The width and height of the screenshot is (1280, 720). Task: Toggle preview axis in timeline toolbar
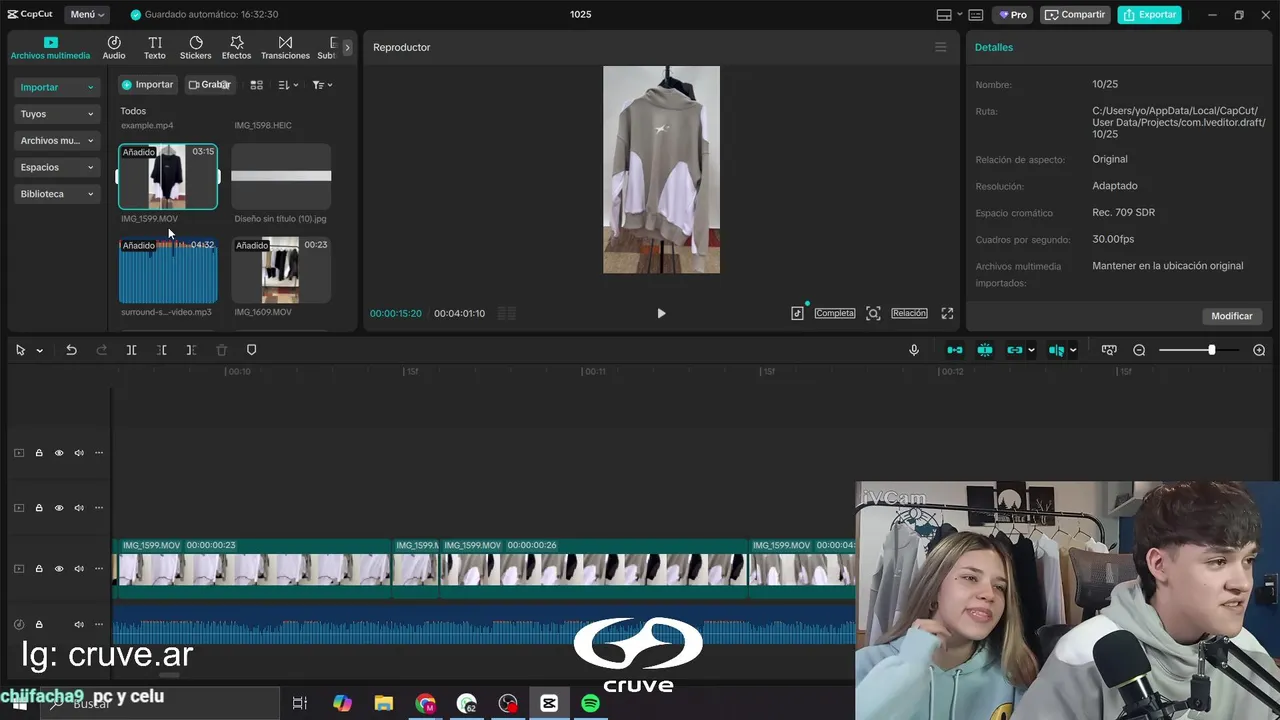point(1056,350)
